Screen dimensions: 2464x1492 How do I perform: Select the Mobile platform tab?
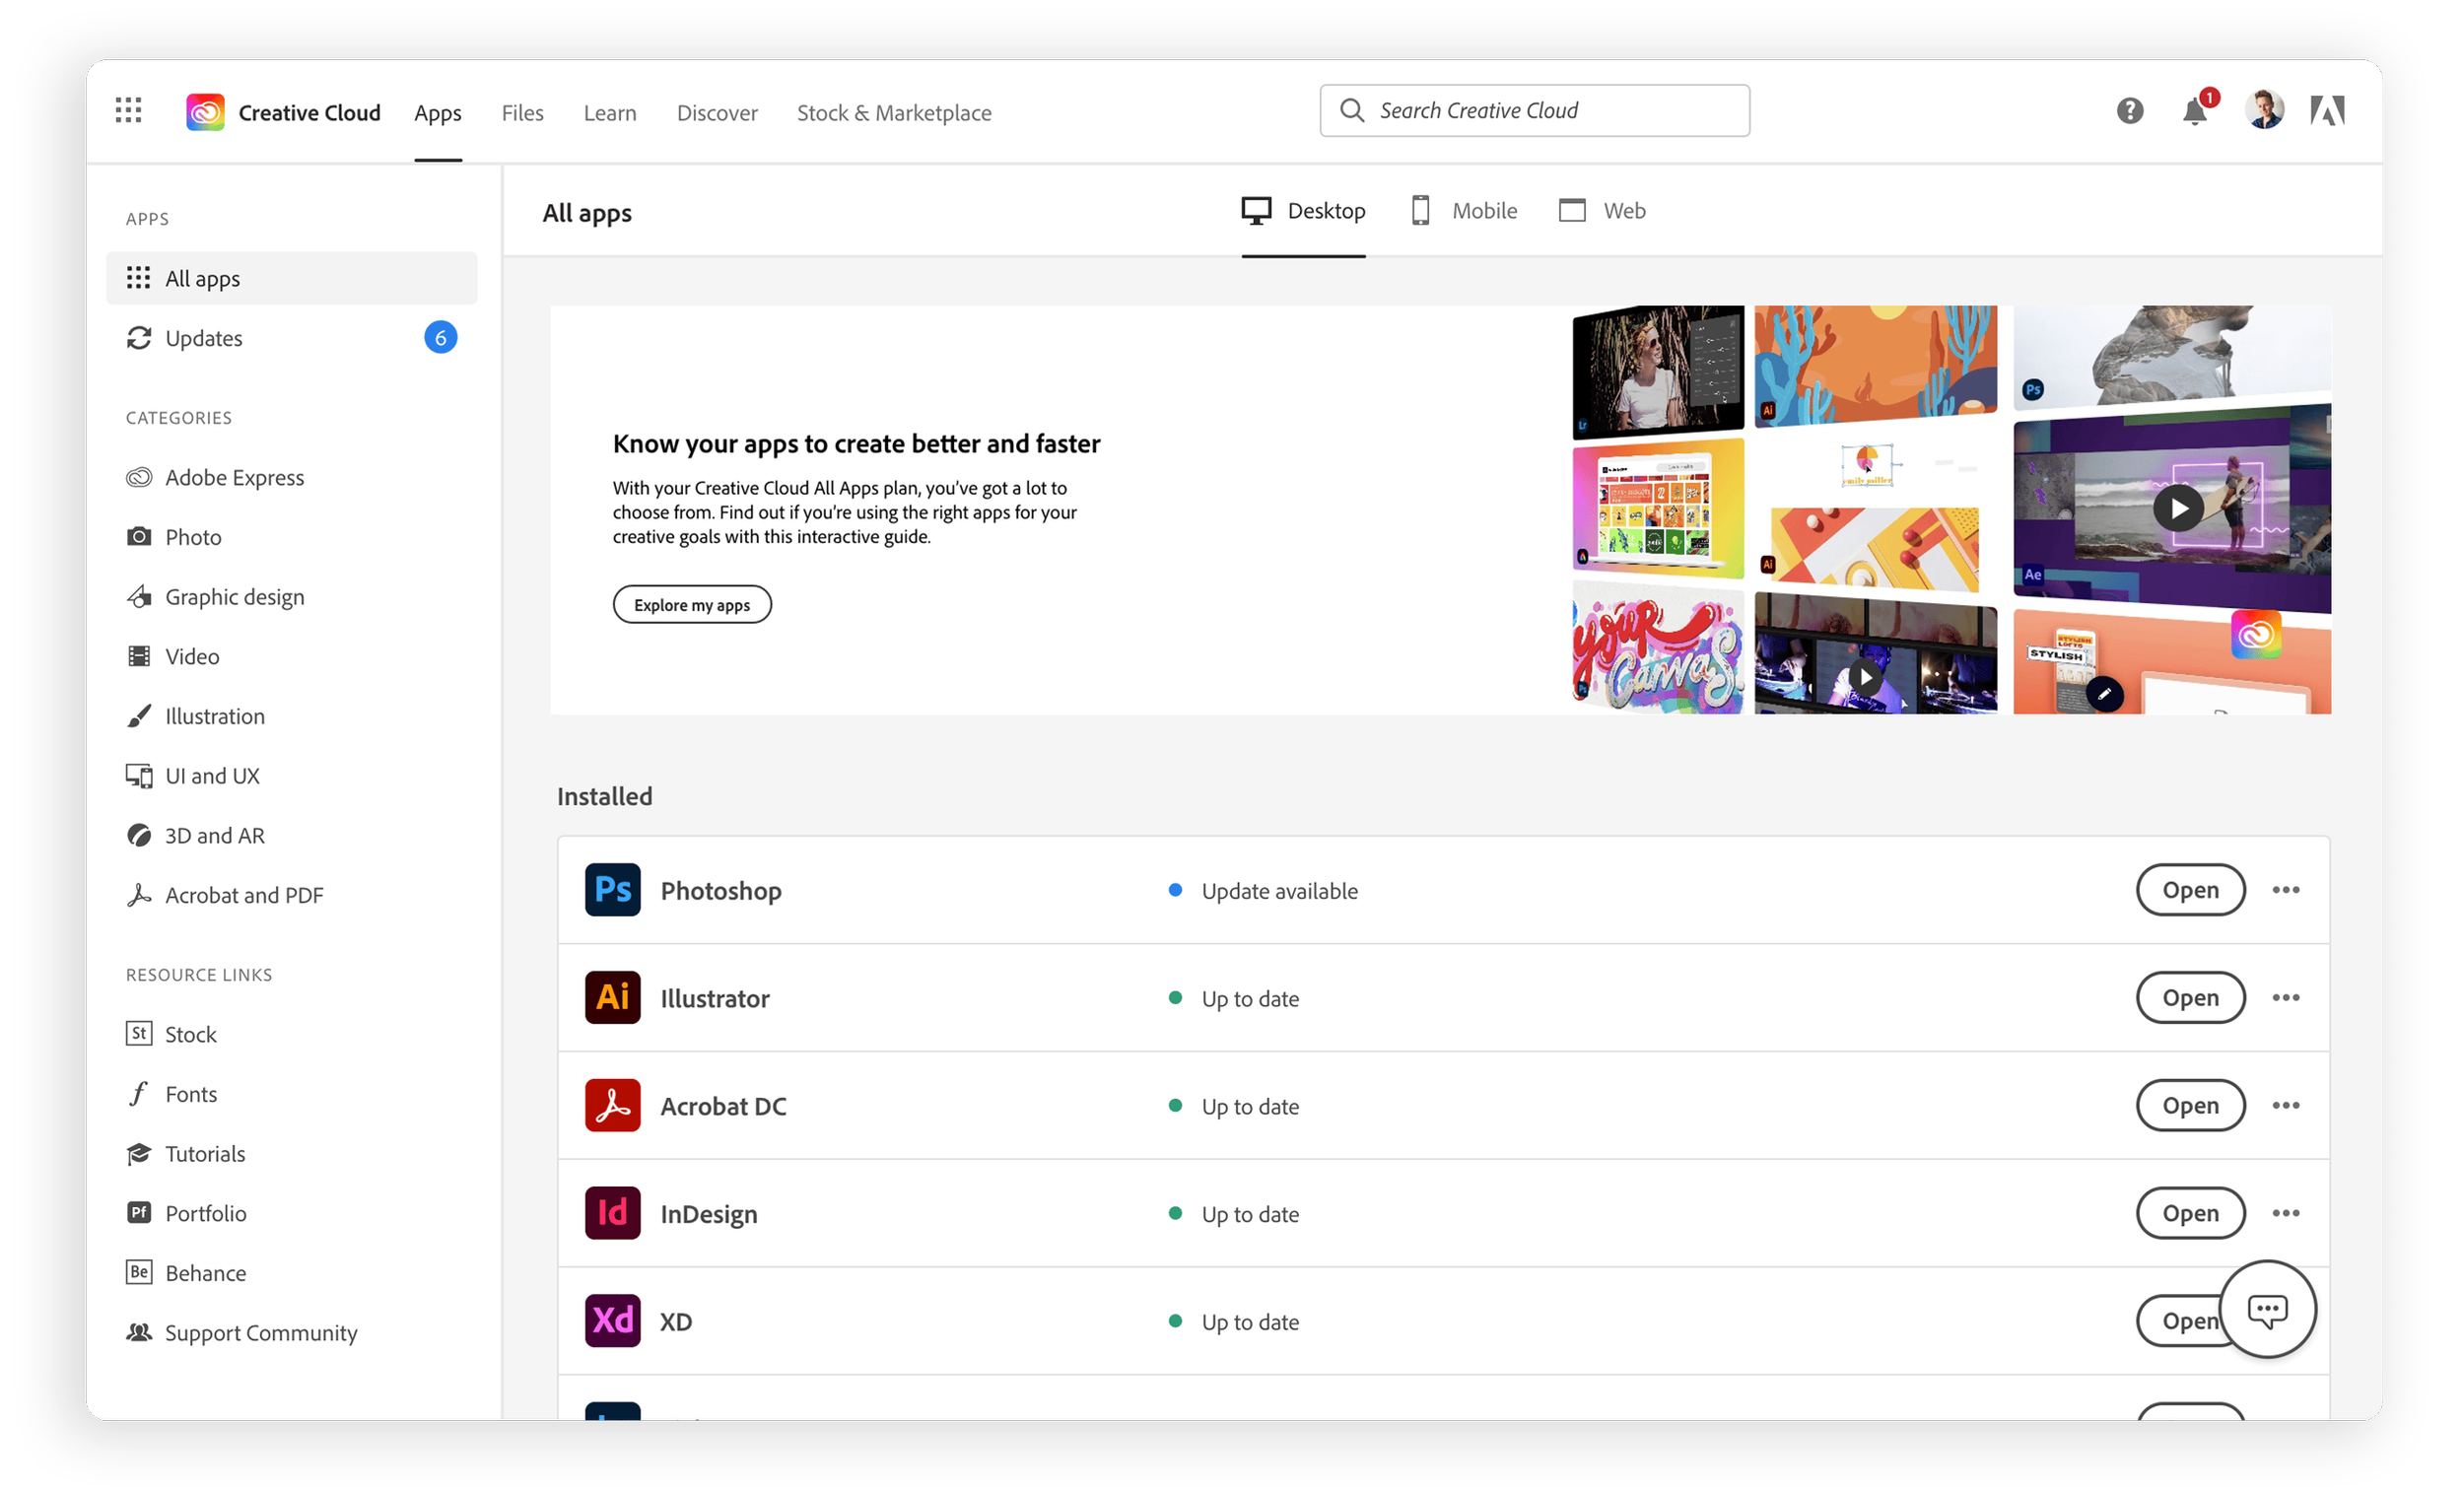pos(1464,211)
